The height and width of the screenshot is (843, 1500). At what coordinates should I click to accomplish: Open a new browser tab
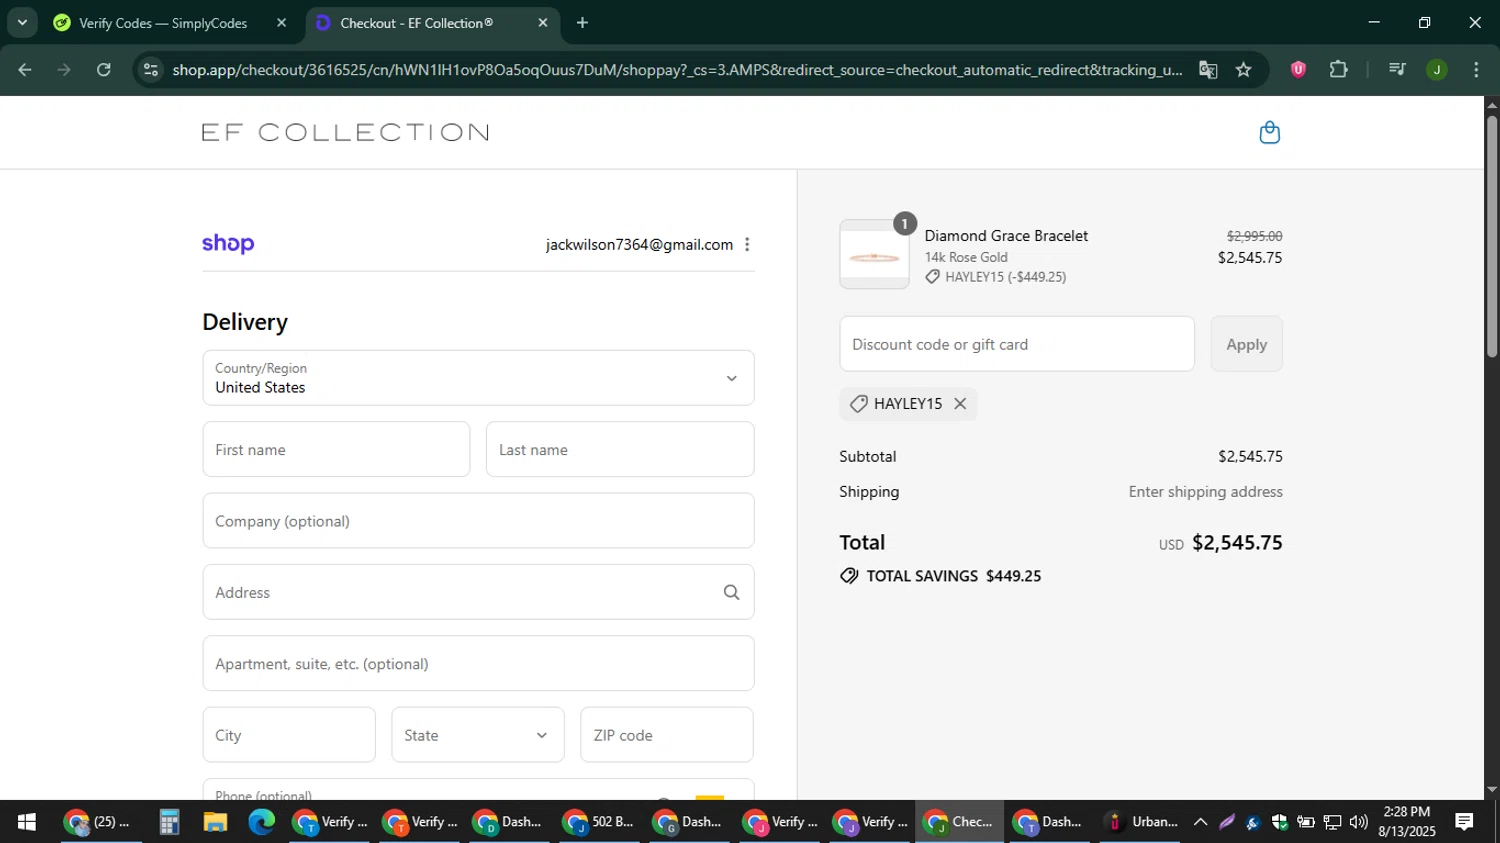coord(582,23)
